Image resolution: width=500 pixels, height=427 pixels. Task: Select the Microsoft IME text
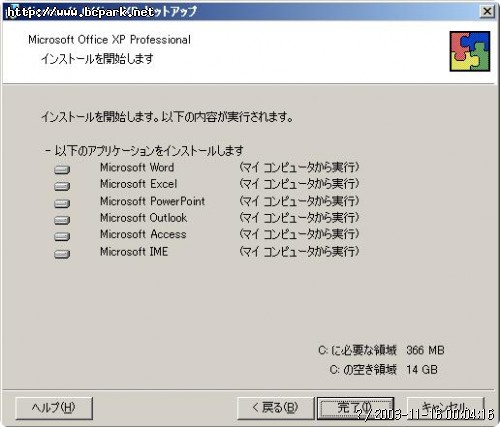tap(134, 251)
